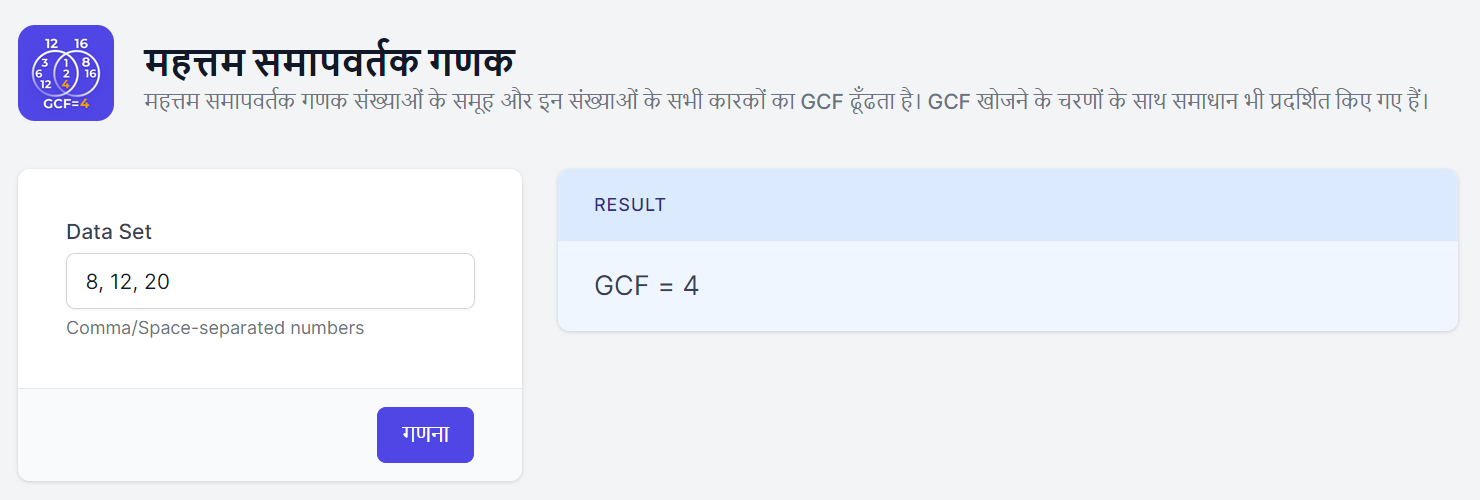Viewport: 1480px width, 500px height.
Task: Place cursor on number 20 in input
Action: click(157, 282)
